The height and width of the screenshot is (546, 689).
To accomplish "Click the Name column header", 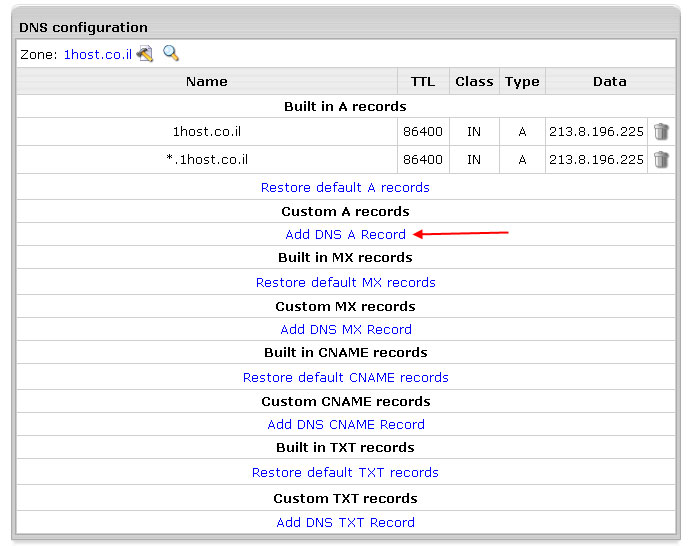I will pyautogui.click(x=207, y=82).
